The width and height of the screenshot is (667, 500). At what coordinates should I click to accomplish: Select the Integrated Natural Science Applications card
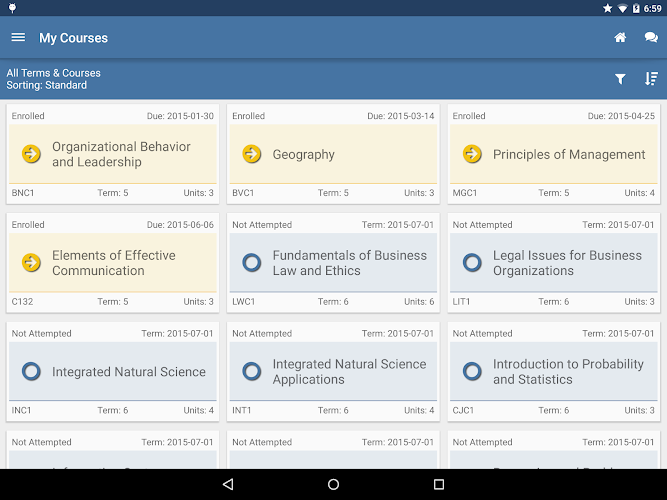coord(349,372)
